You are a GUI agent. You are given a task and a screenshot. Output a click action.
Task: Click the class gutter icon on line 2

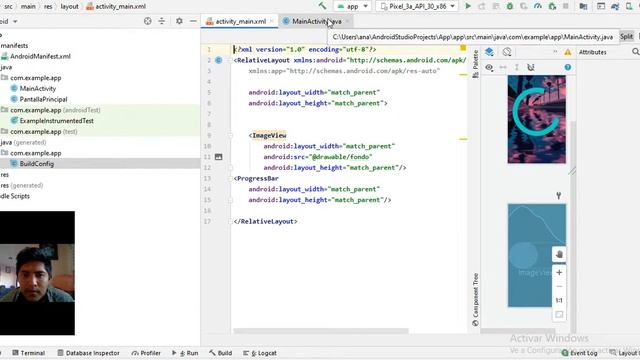tap(219, 60)
